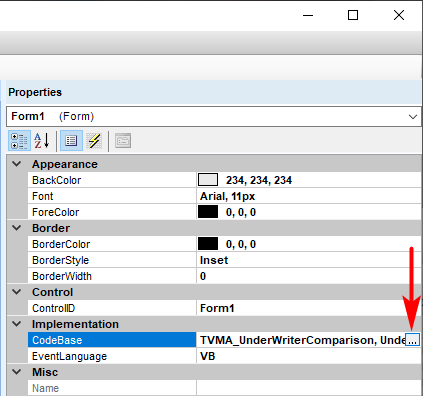Select the BorderStyle property name
The width and height of the screenshot is (423, 396).
pyautogui.click(x=60, y=260)
